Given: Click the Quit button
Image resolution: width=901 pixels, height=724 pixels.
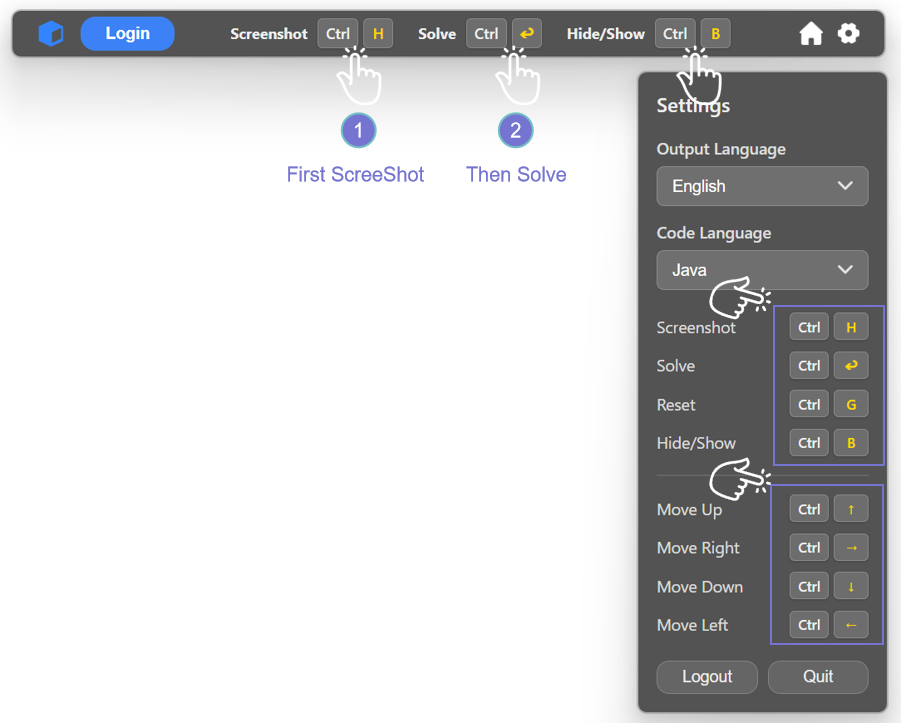Looking at the screenshot, I should coord(818,677).
